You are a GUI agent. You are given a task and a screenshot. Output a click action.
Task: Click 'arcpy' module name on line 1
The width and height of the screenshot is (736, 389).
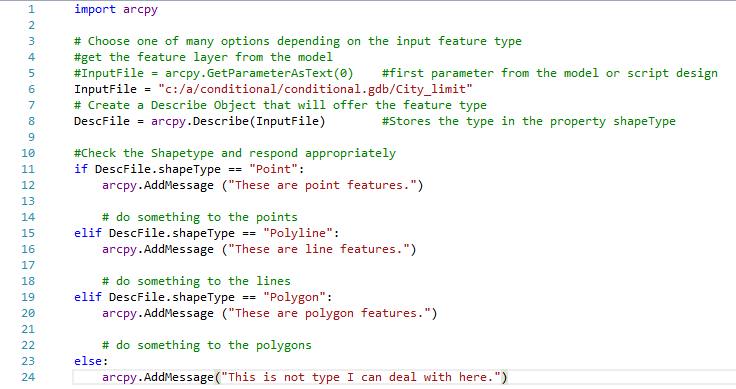140,10
